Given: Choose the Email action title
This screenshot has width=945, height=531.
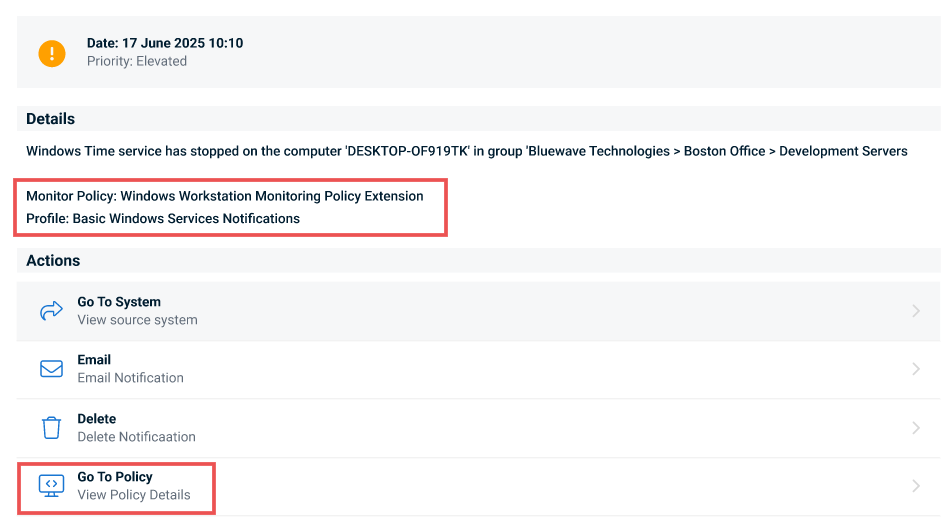Looking at the screenshot, I should click(94, 360).
